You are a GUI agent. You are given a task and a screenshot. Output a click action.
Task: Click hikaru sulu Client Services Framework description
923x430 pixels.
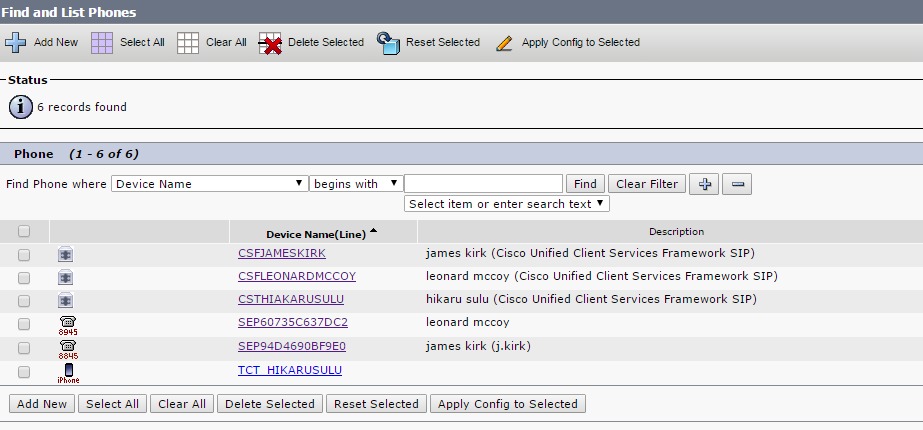pos(591,299)
